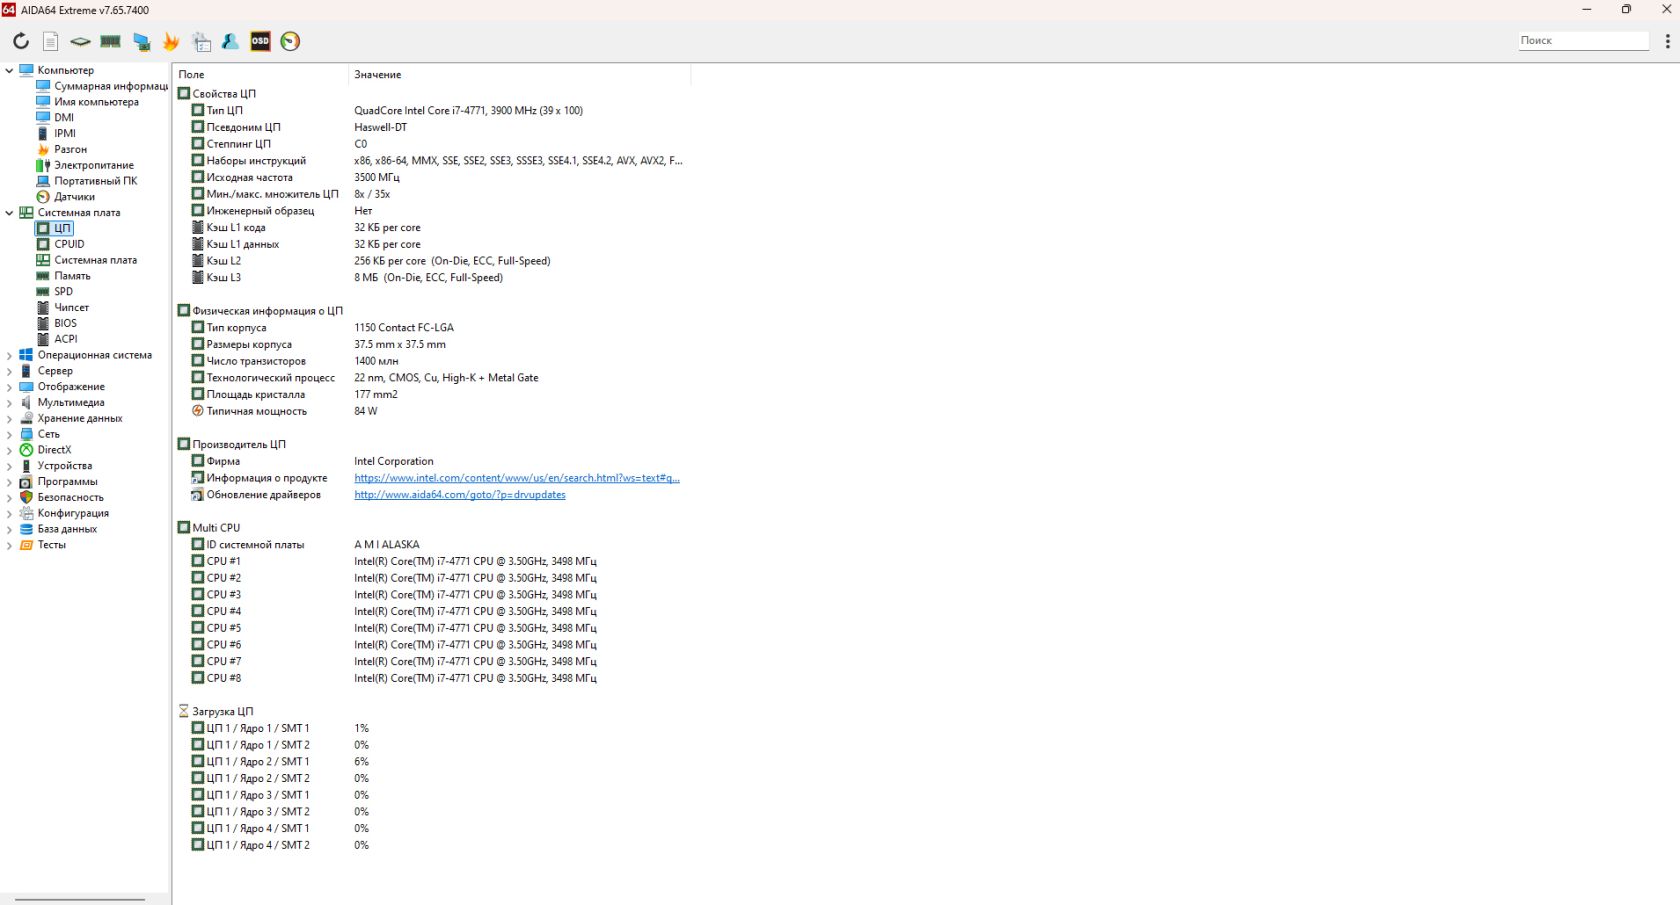The height and width of the screenshot is (905, 1680).
Task: Open Электропитание tree item
Action: (93, 165)
